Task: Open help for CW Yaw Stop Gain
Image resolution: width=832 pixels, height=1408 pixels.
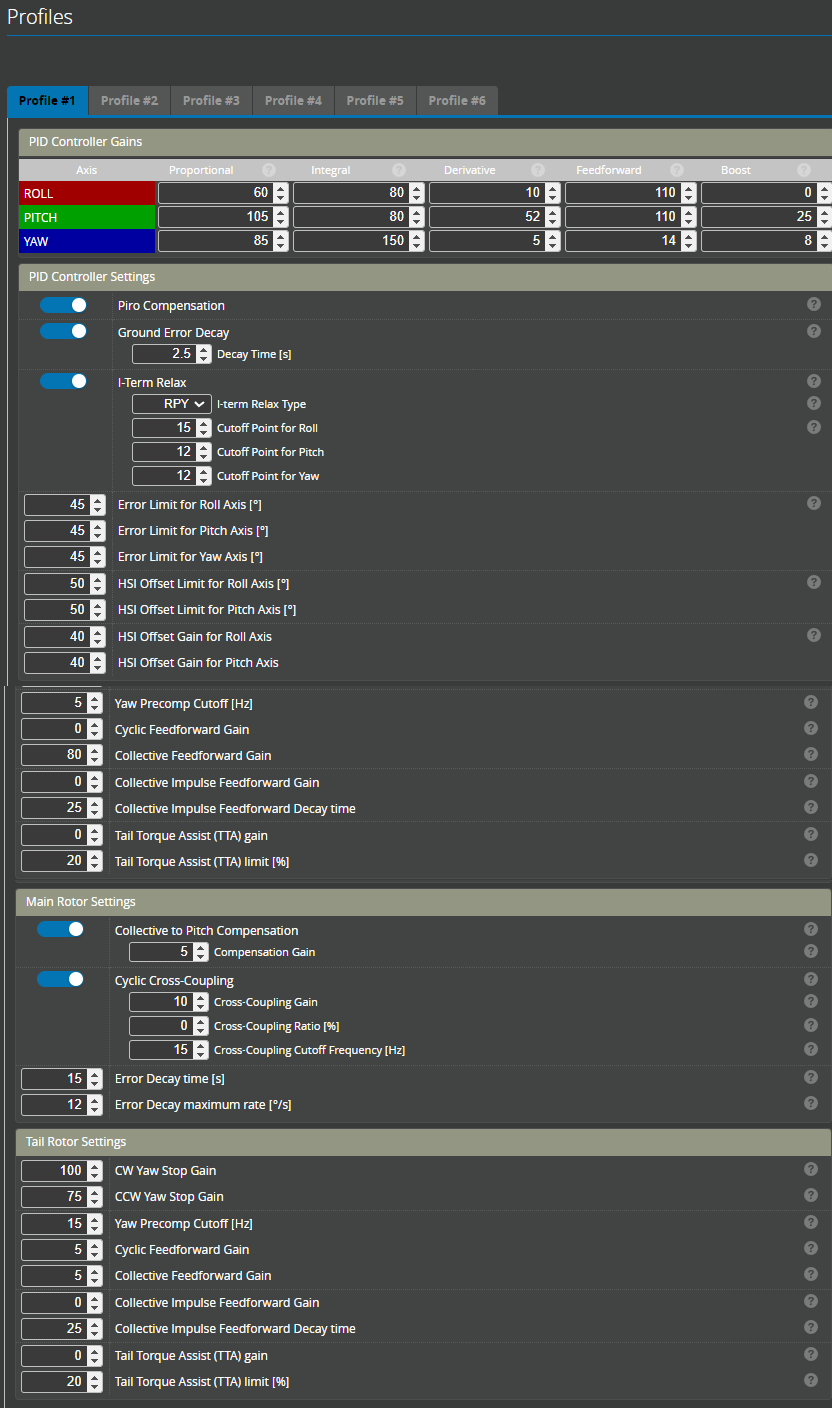Action: (811, 1168)
